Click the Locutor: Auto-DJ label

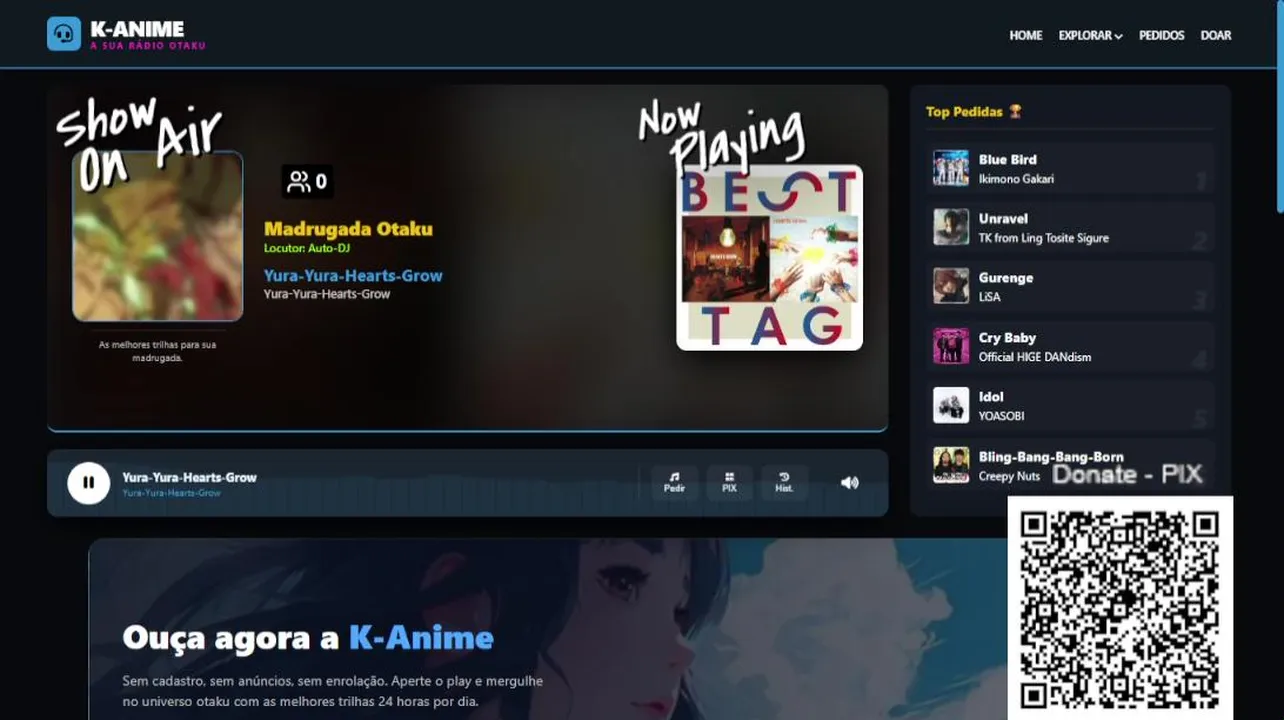307,248
